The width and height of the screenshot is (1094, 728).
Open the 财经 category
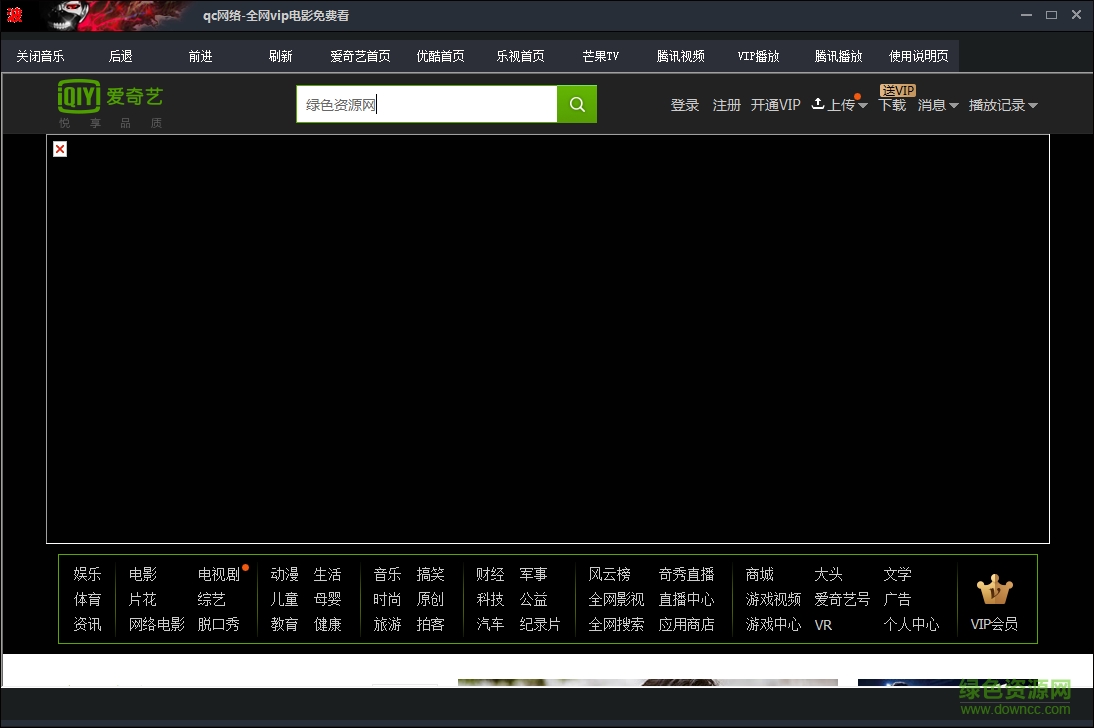click(490, 574)
